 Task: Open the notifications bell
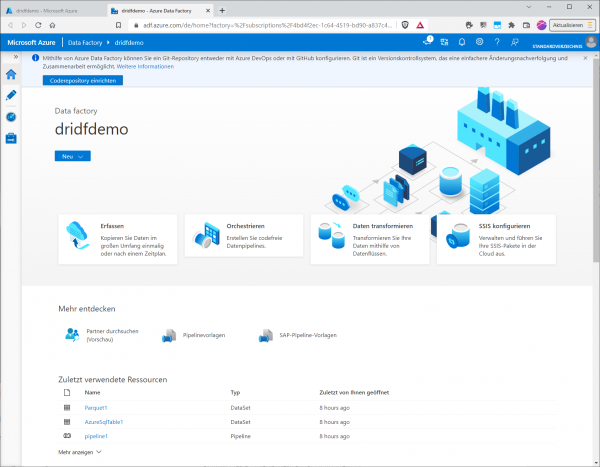click(461, 42)
